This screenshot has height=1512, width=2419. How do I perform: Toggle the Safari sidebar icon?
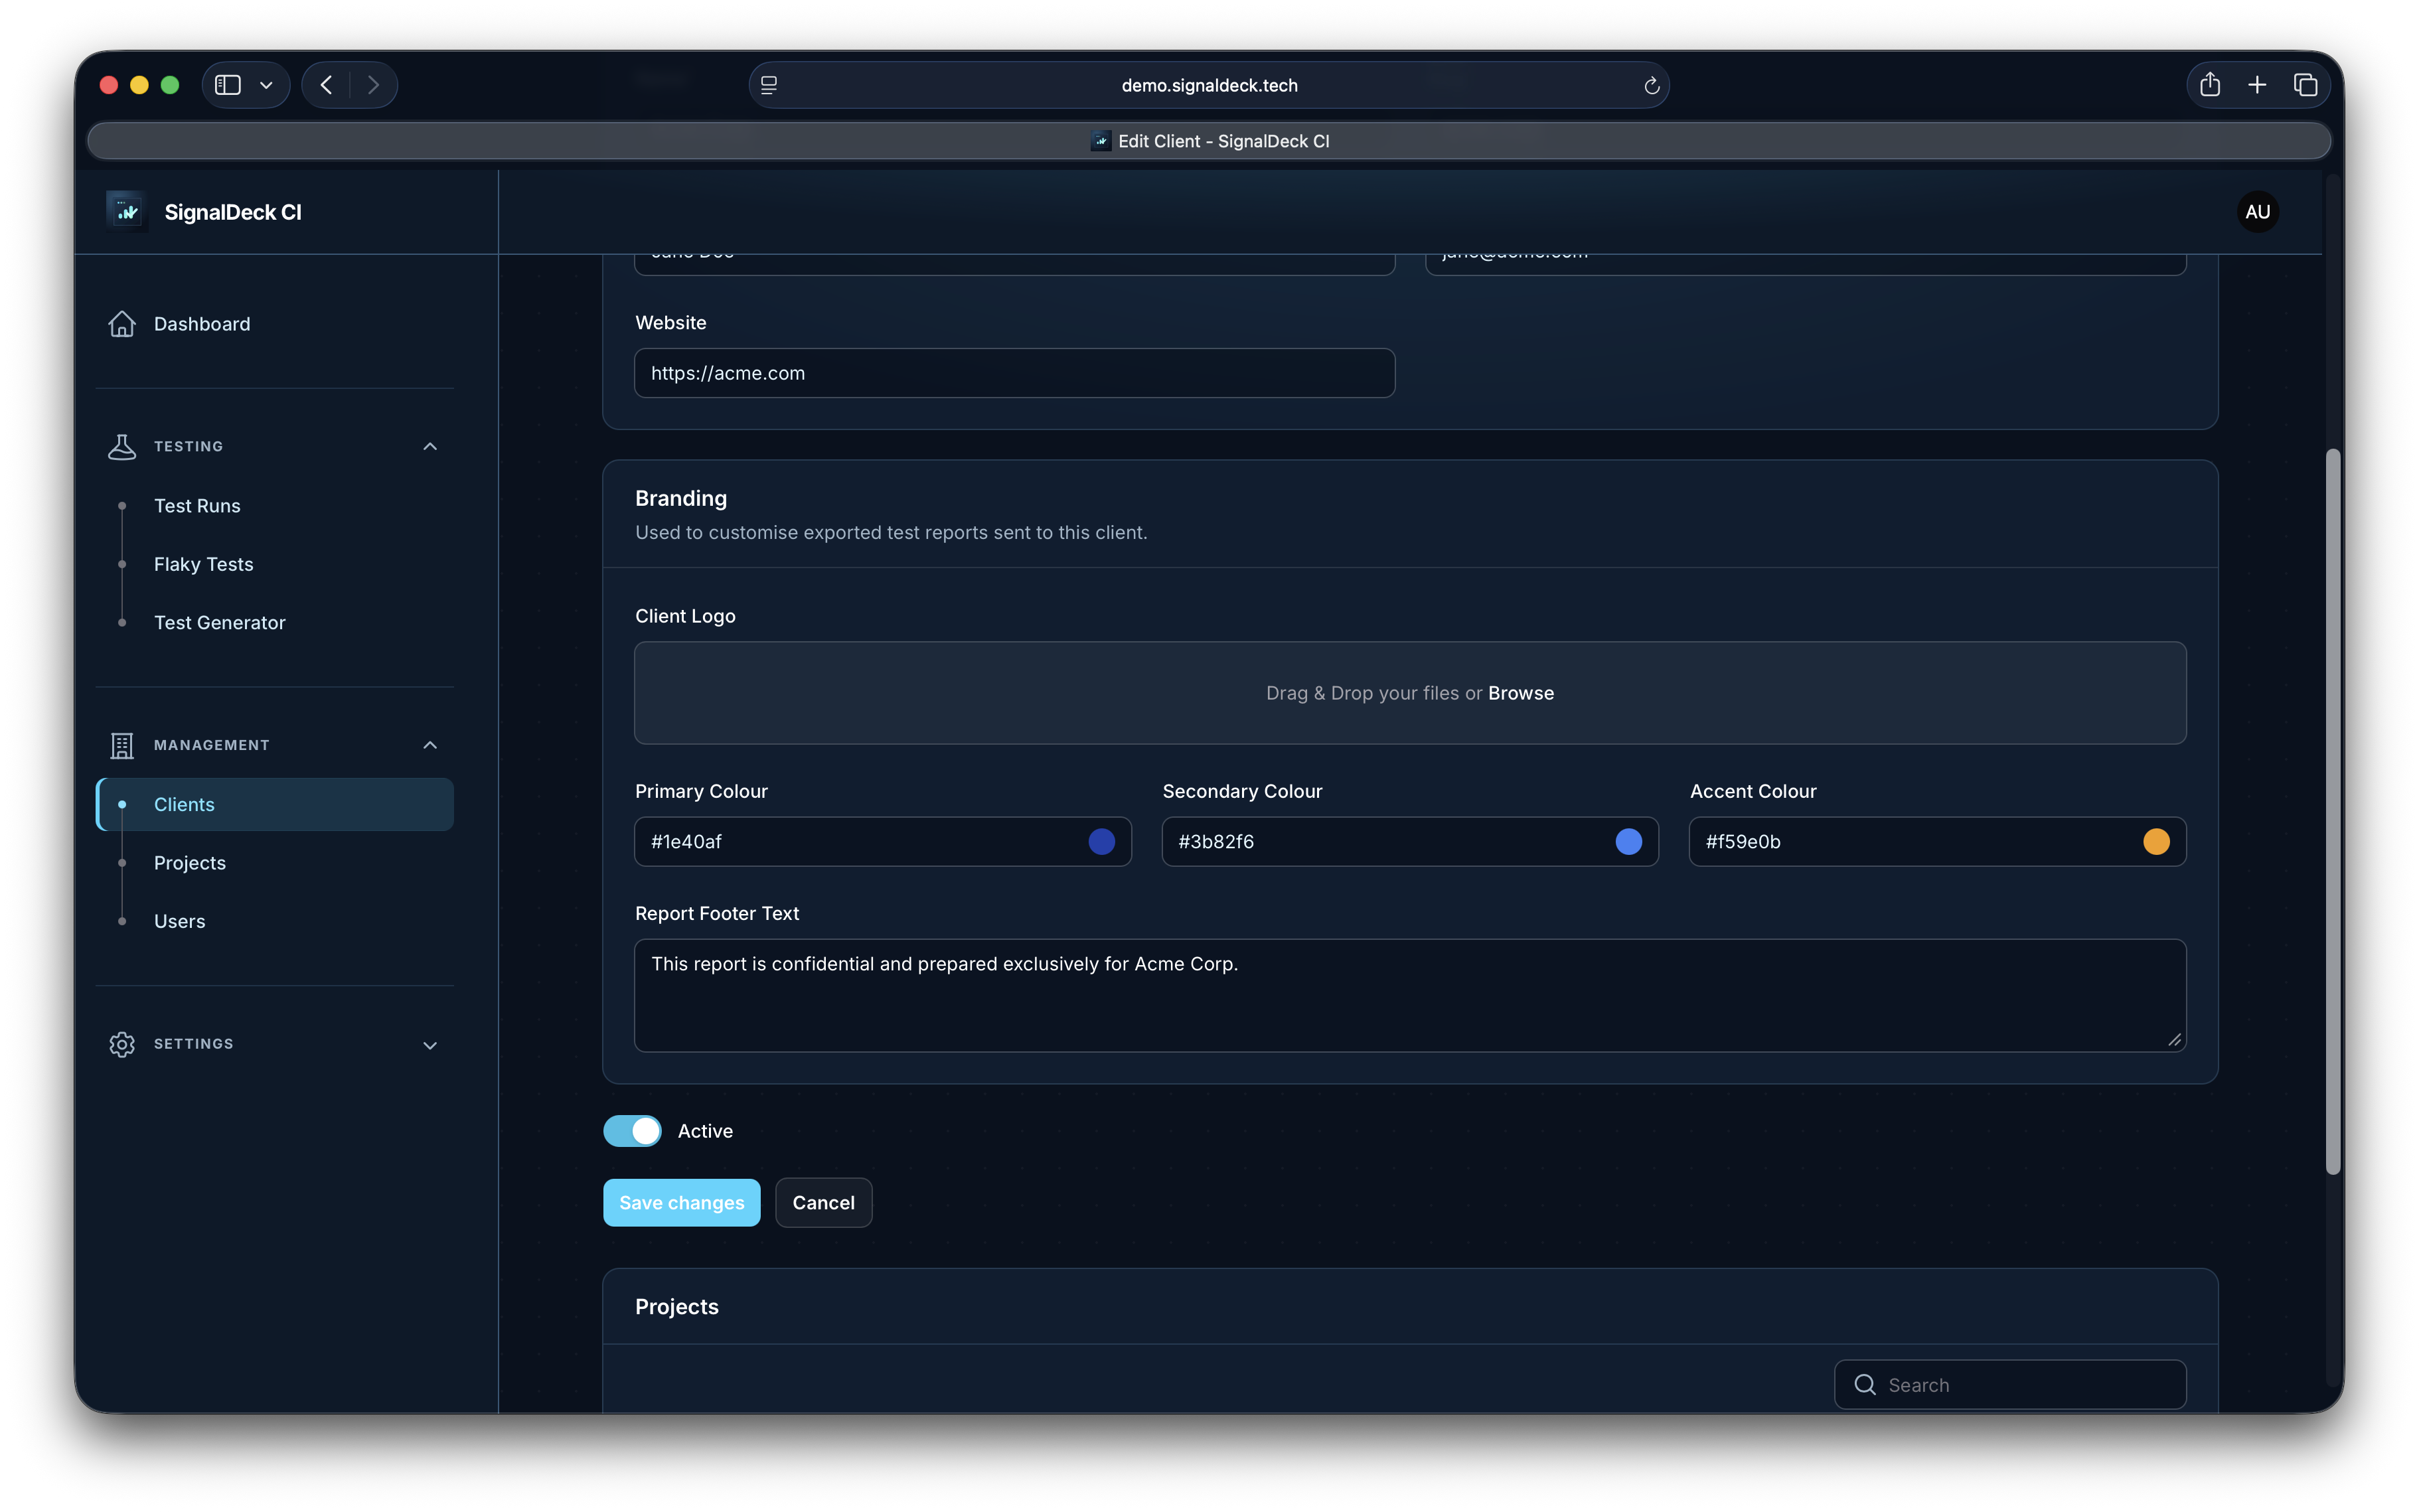tap(228, 85)
